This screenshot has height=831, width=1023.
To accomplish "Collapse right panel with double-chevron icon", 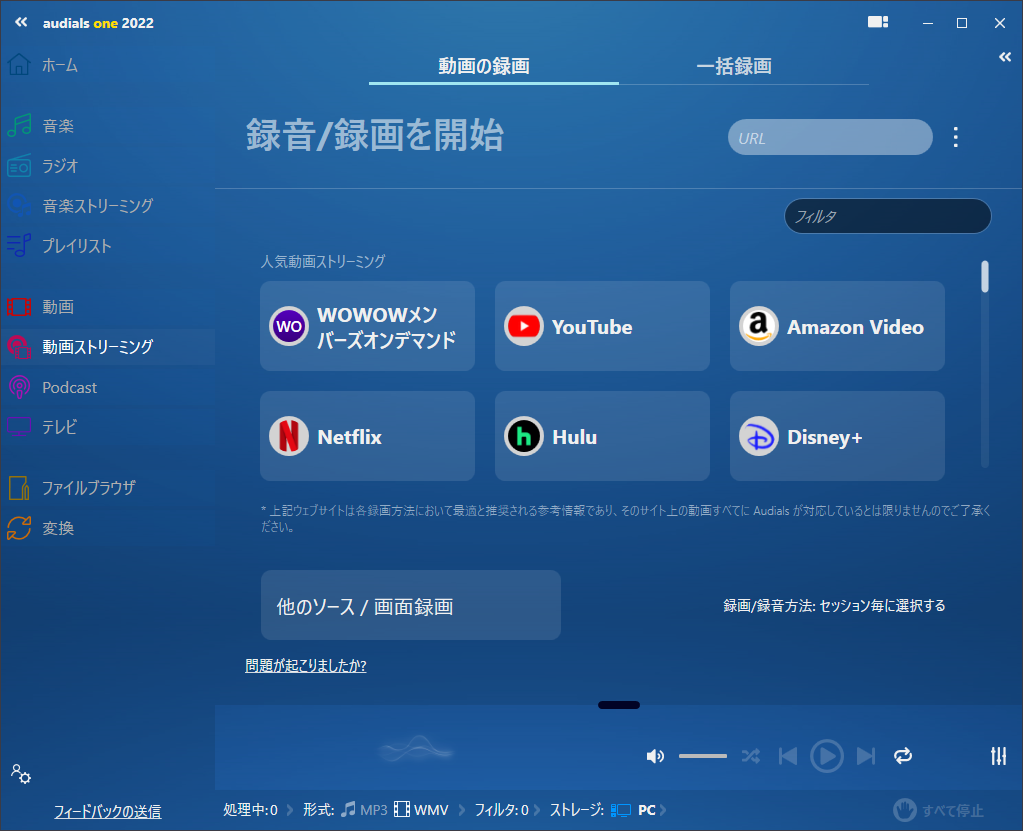I will (x=1005, y=57).
